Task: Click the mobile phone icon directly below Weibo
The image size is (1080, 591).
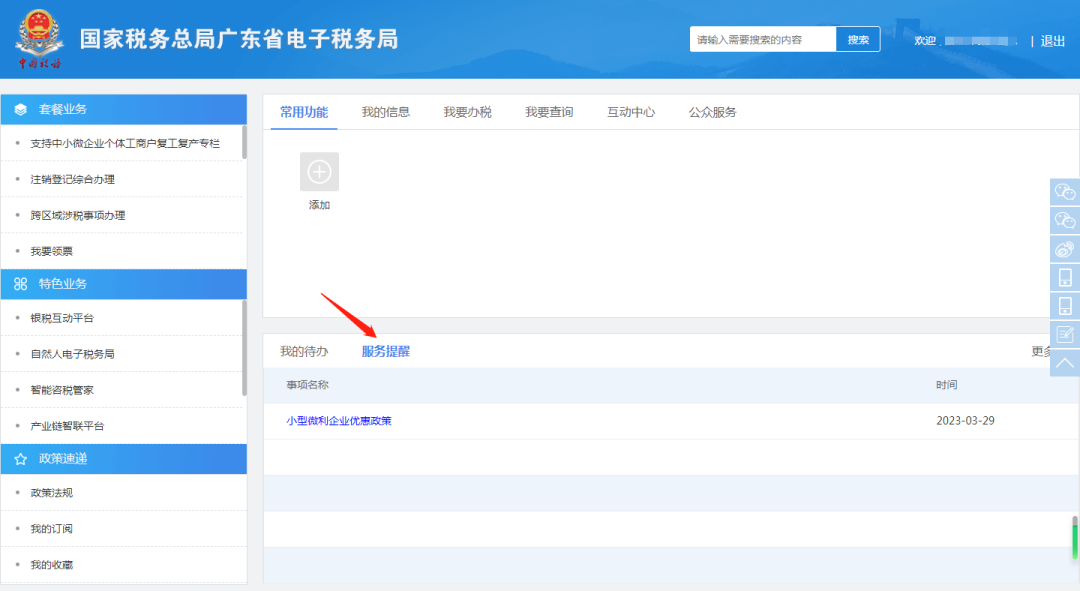Action: coord(1065,277)
